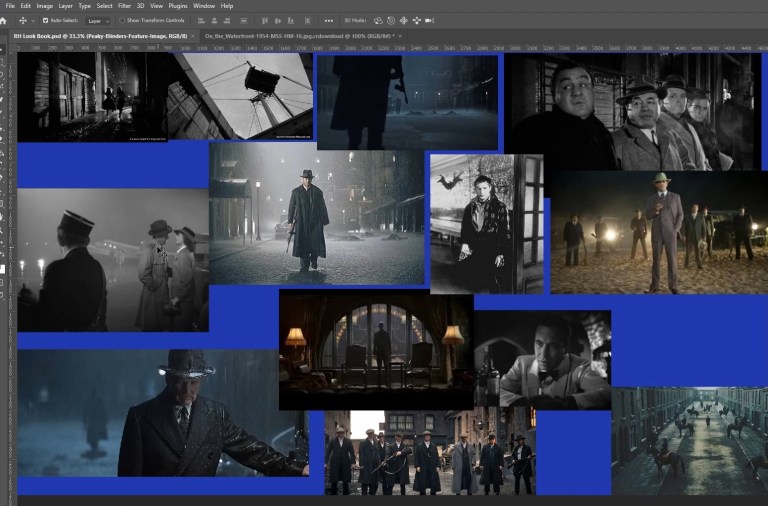This screenshot has height=506, width=768.
Task: Close the RH Look Book.psd tab
Action: point(191,35)
